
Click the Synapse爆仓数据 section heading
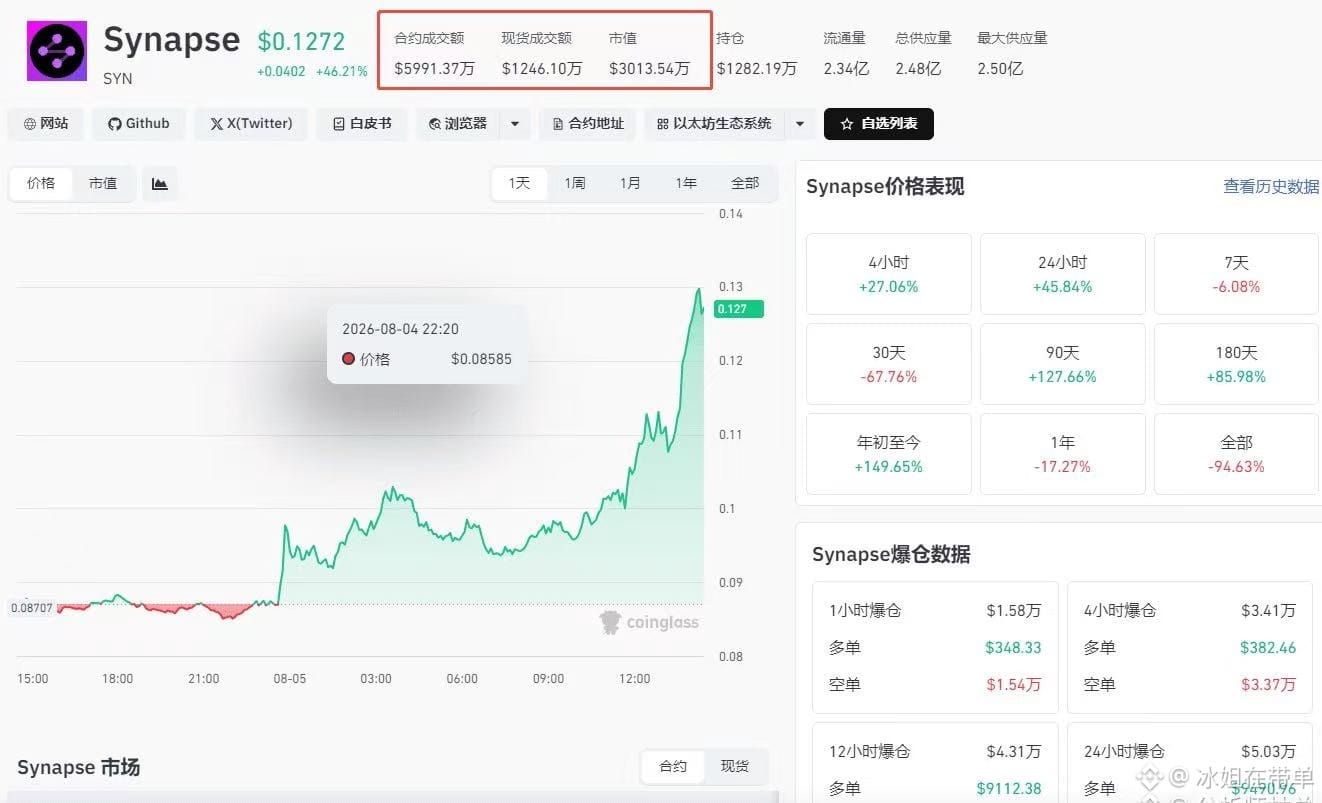click(x=891, y=554)
